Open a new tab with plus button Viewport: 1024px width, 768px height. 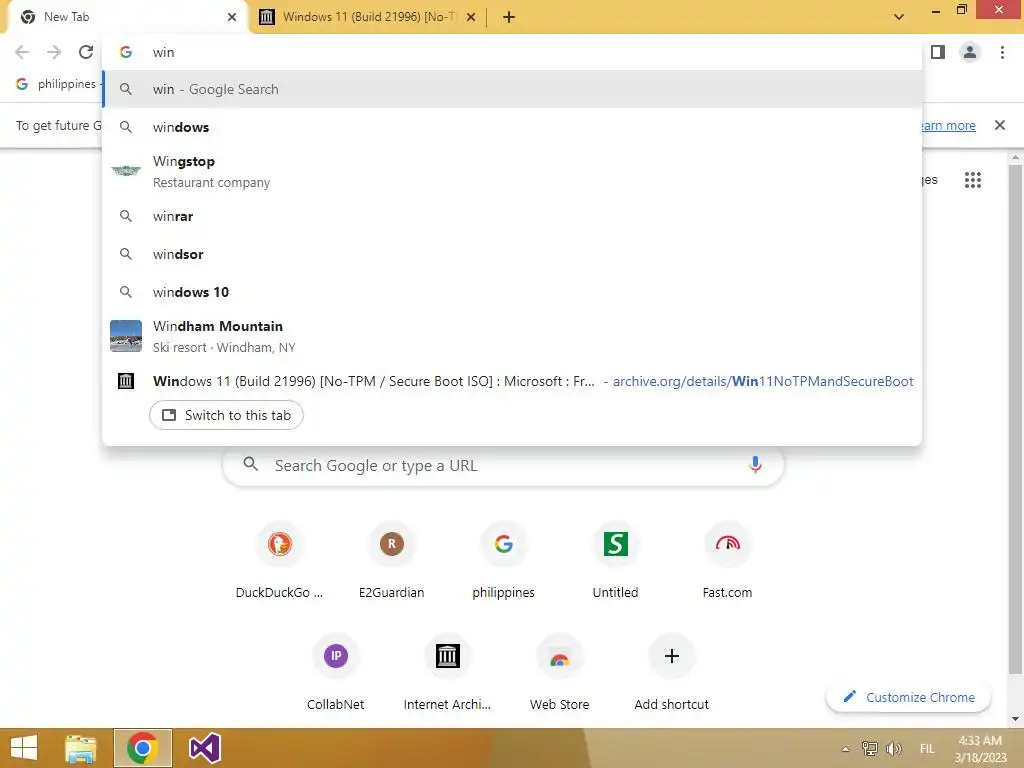509,17
